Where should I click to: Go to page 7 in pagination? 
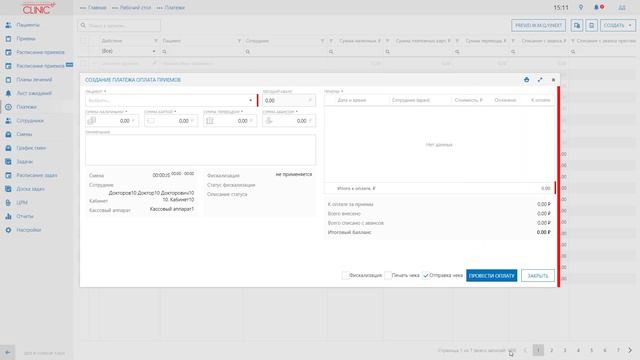coord(618,350)
